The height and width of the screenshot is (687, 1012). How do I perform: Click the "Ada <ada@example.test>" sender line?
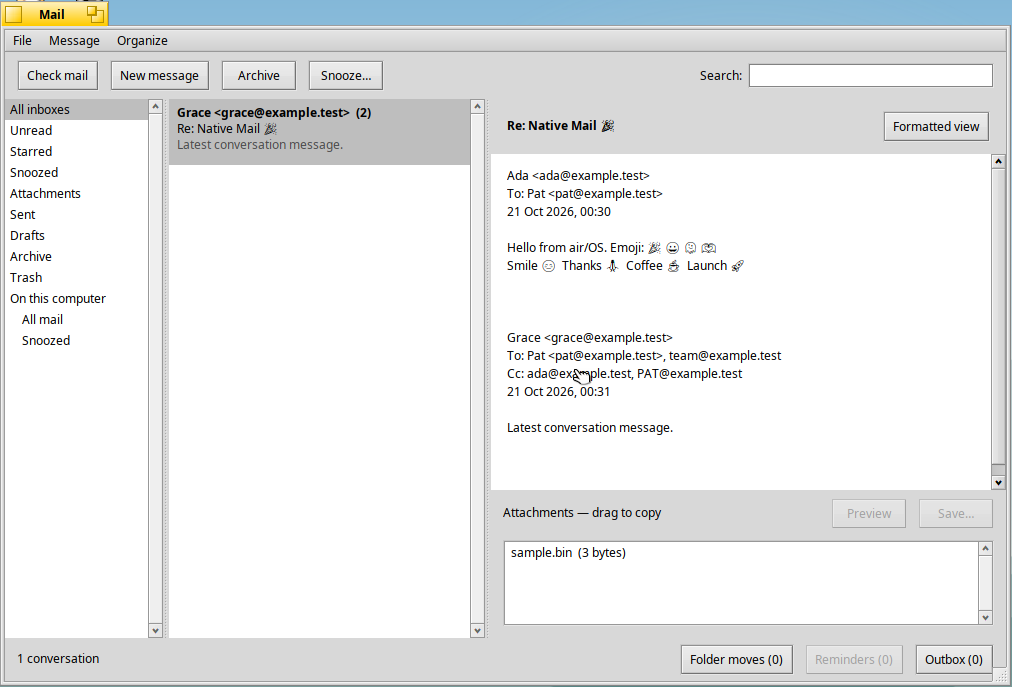click(x=578, y=176)
